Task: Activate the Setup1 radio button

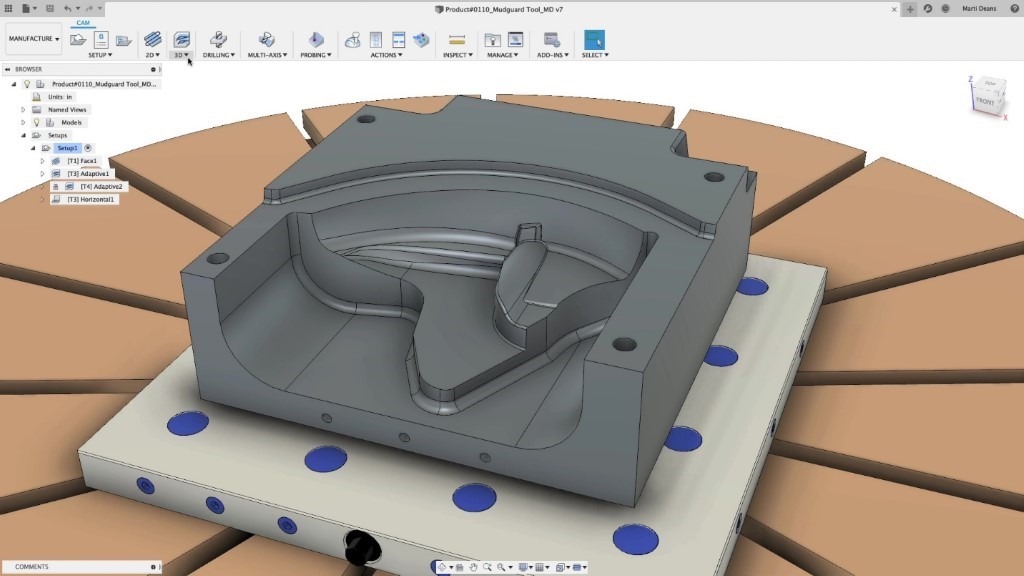Action: pyautogui.click(x=89, y=148)
